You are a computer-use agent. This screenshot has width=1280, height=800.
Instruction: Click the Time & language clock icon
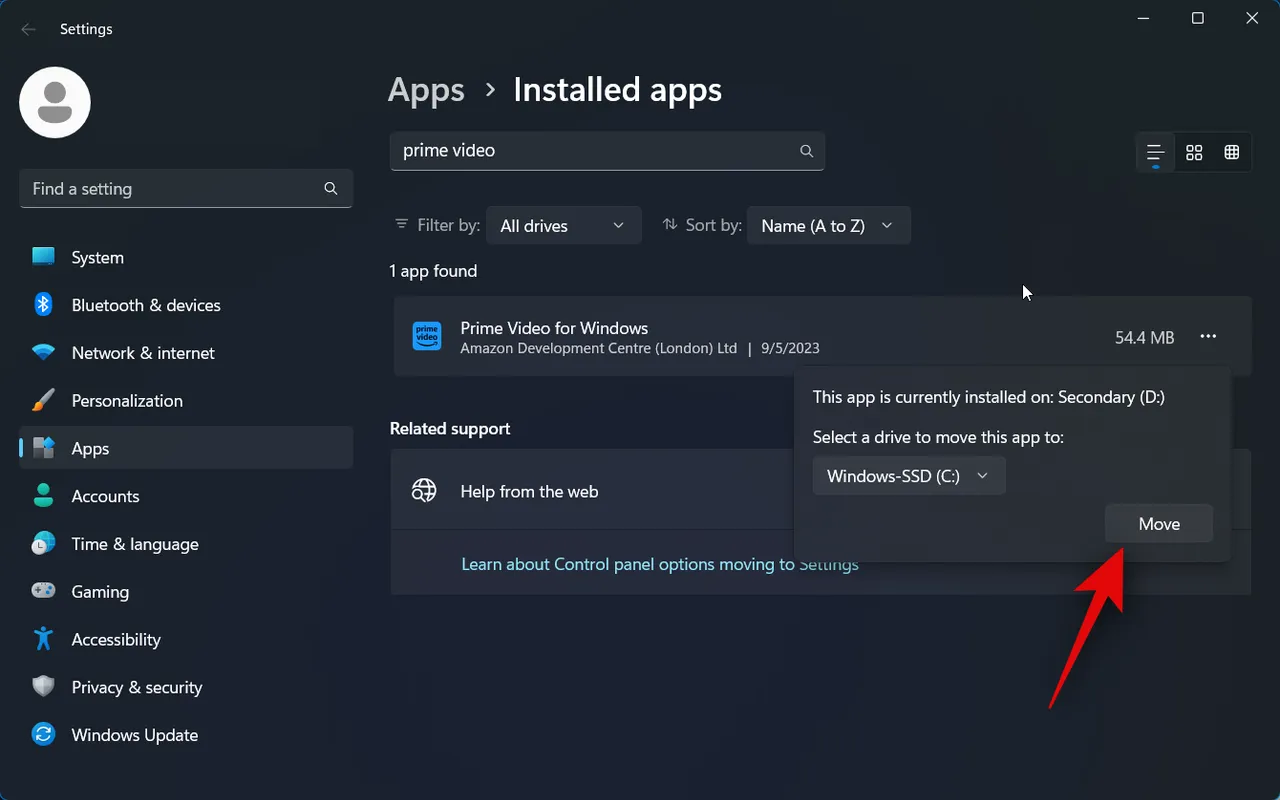click(43, 544)
